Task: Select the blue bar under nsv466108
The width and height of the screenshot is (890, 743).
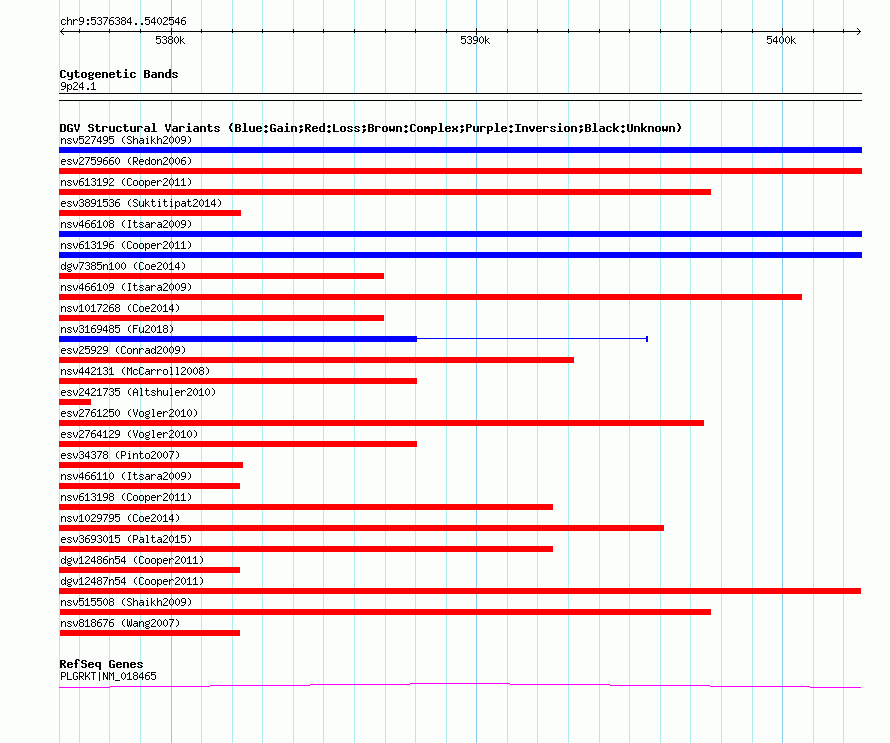Action: coord(460,234)
